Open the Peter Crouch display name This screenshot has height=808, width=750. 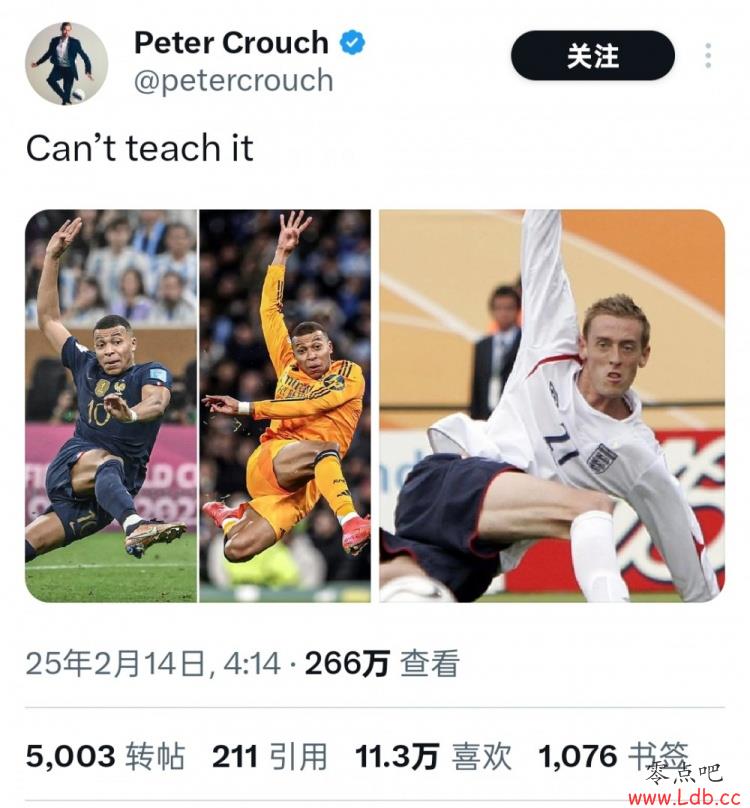pyautogui.click(x=231, y=42)
